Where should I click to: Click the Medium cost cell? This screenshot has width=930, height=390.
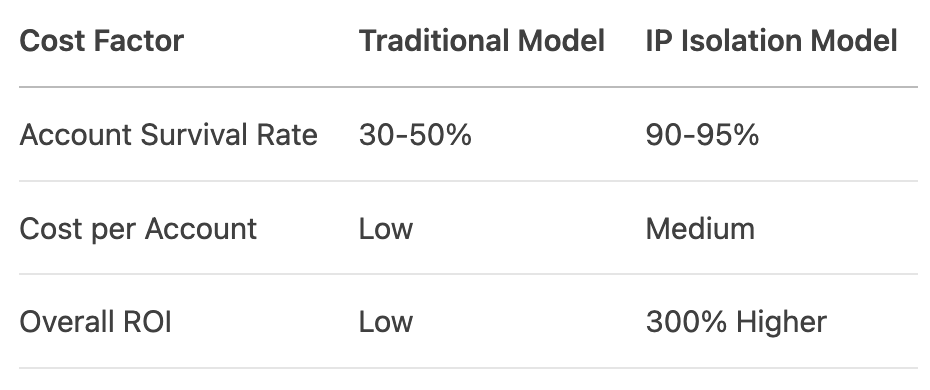point(700,229)
